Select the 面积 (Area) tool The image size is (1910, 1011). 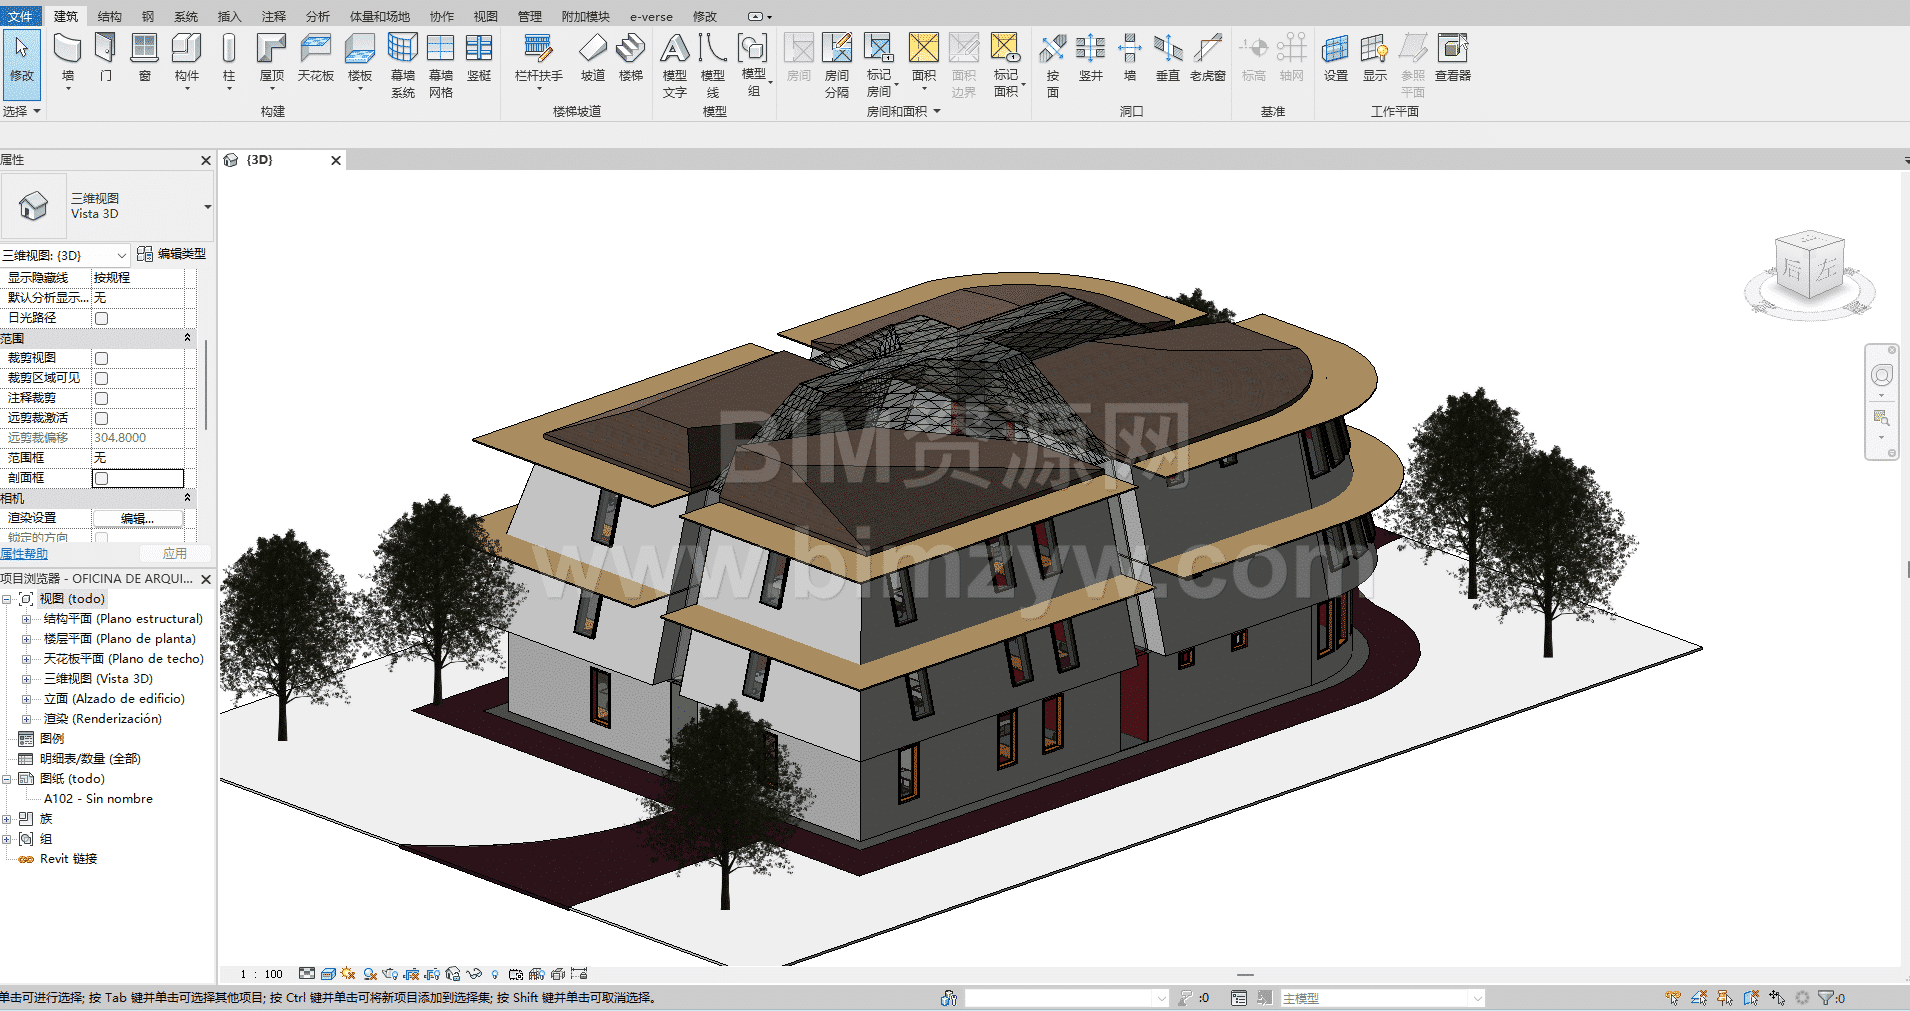pyautogui.click(x=924, y=61)
